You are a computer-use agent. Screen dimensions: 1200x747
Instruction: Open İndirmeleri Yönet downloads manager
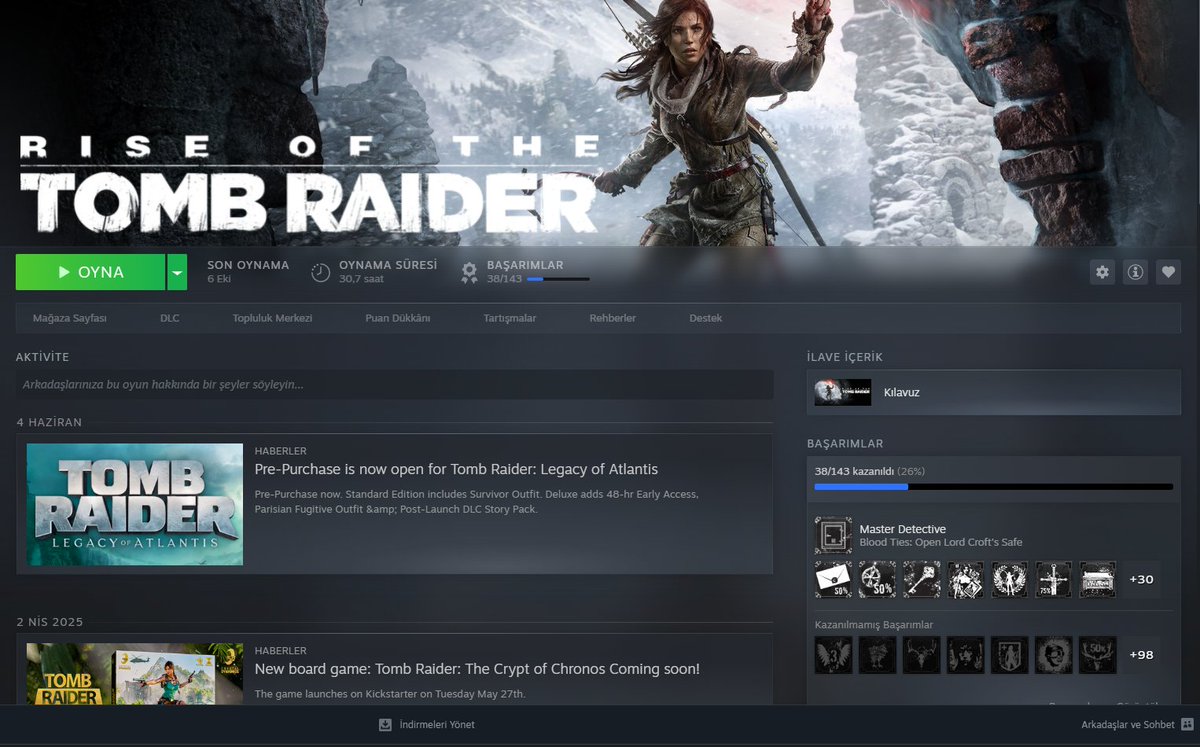click(437, 724)
